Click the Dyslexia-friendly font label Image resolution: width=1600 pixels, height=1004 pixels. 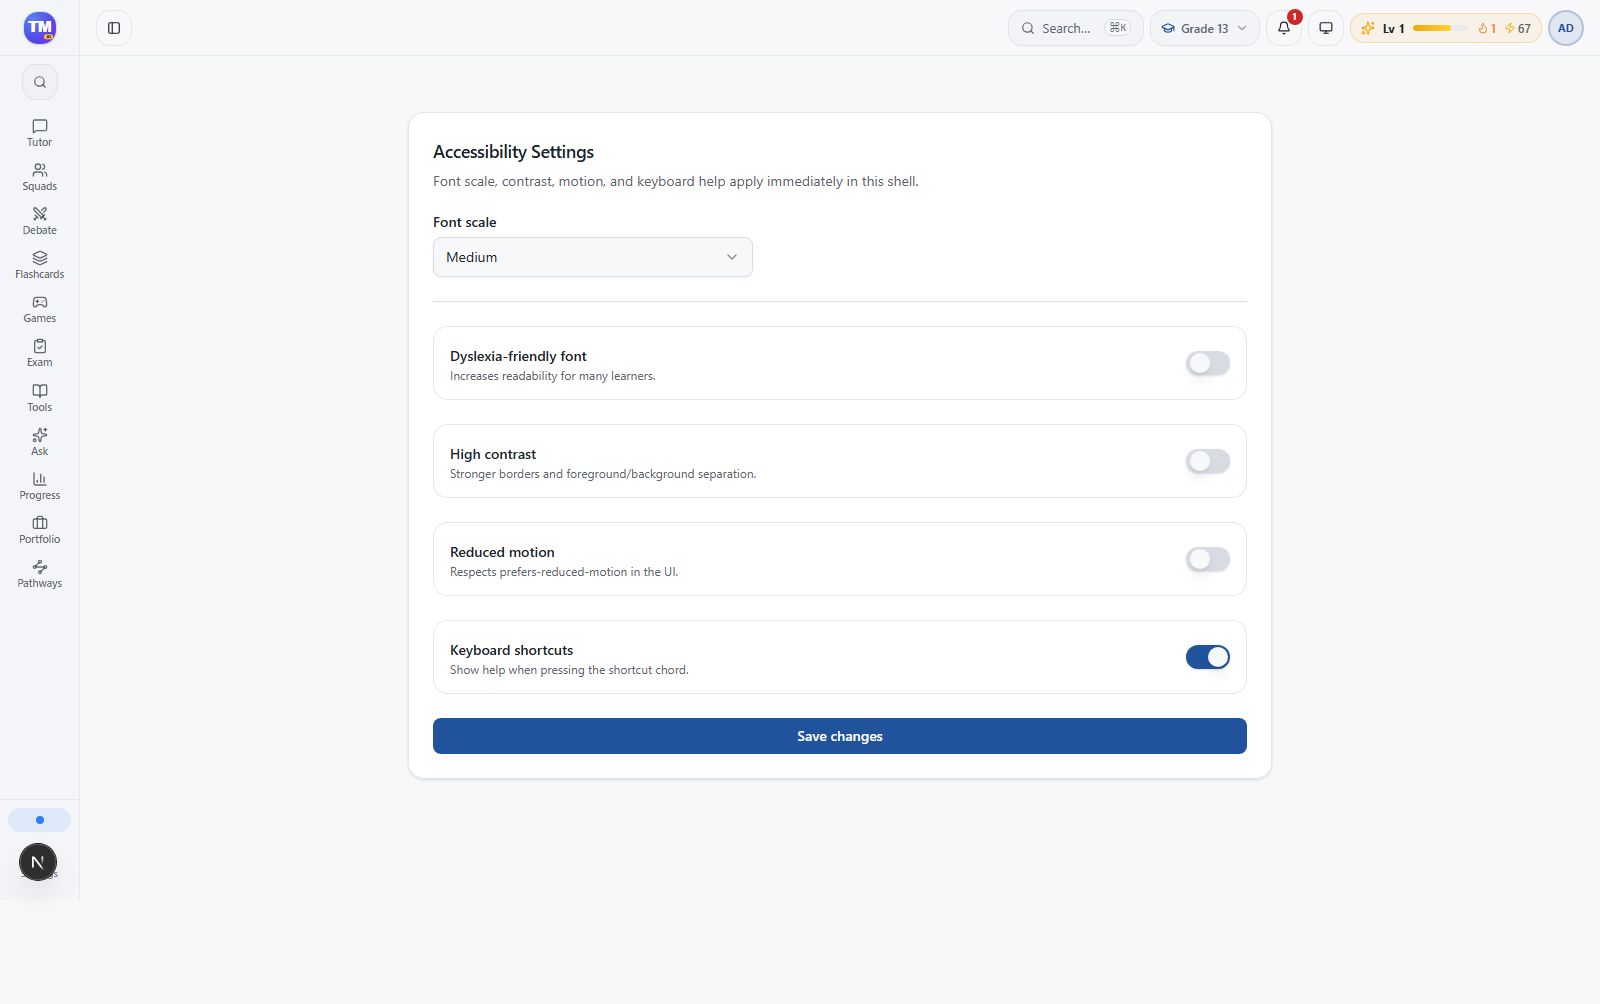[518, 356]
